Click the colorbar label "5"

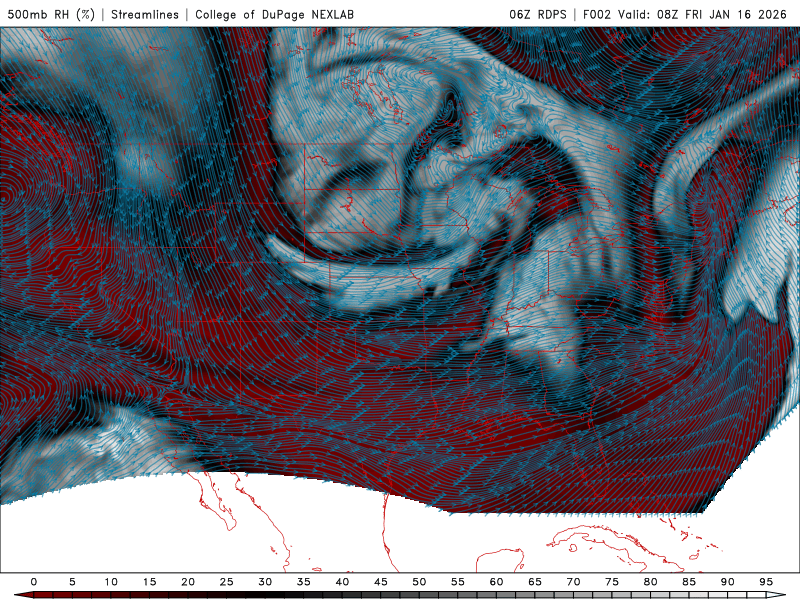coord(72,582)
